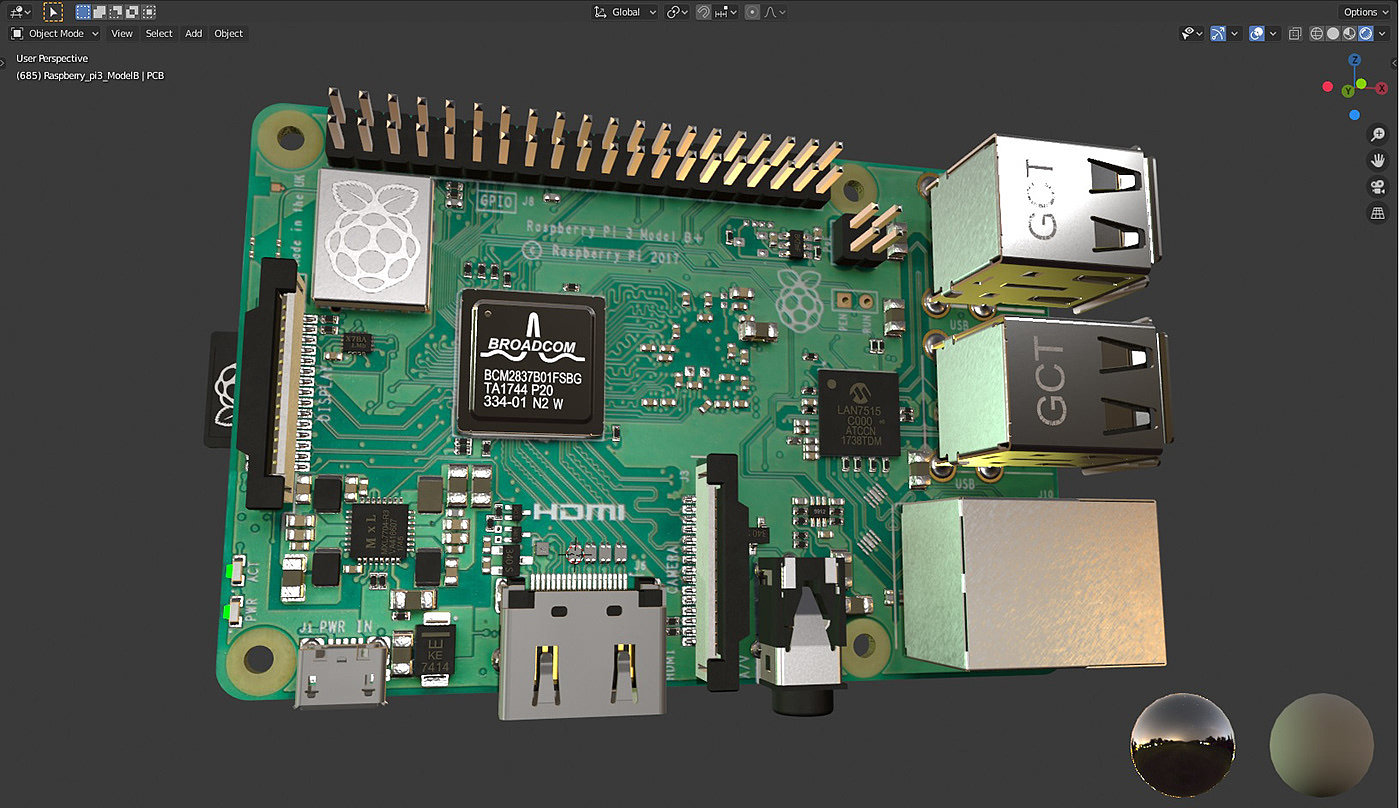The width and height of the screenshot is (1400, 808).
Task: Click the Move view hand icon
Action: (1378, 159)
